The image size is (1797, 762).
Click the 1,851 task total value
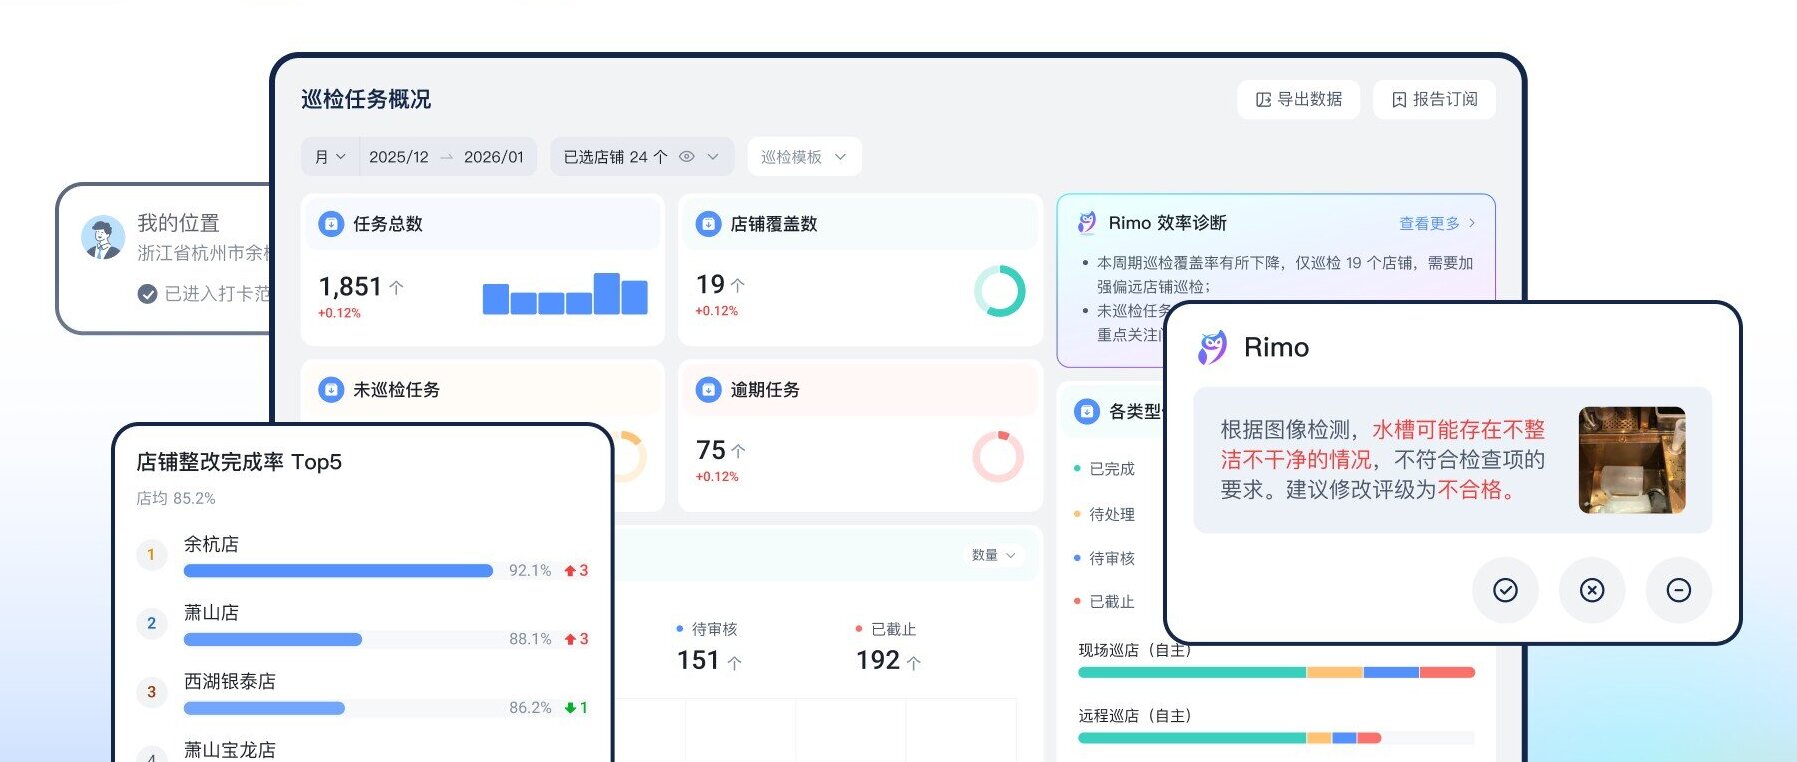click(x=350, y=287)
